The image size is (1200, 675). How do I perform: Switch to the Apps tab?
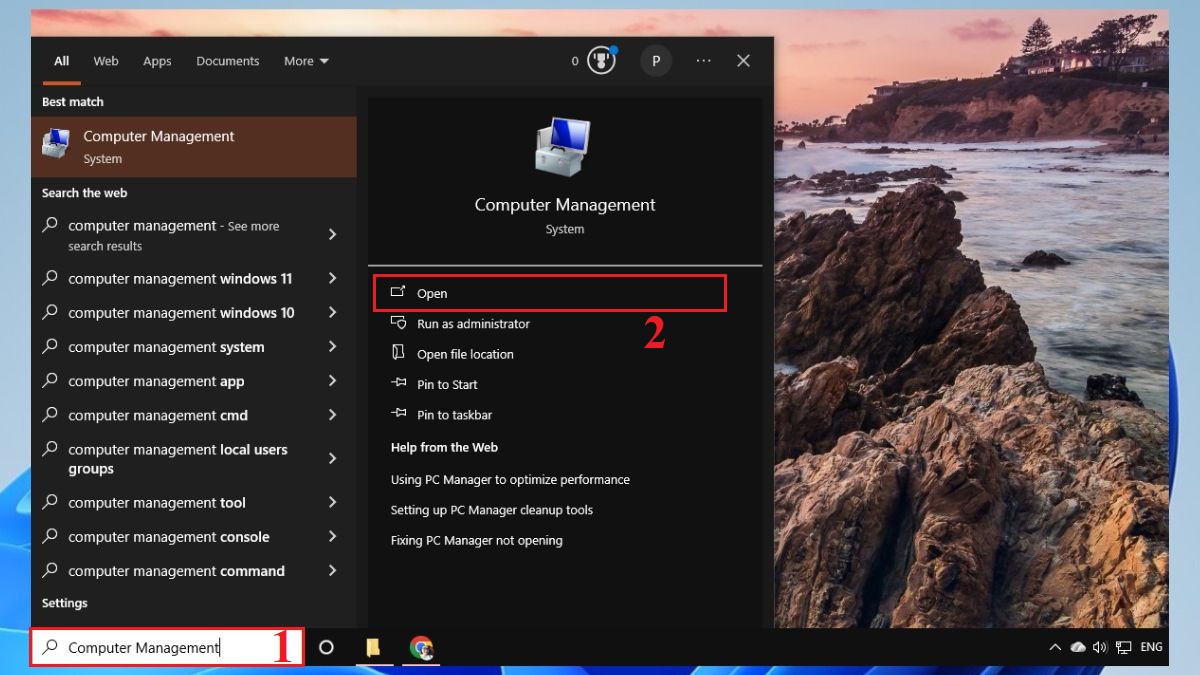157,61
